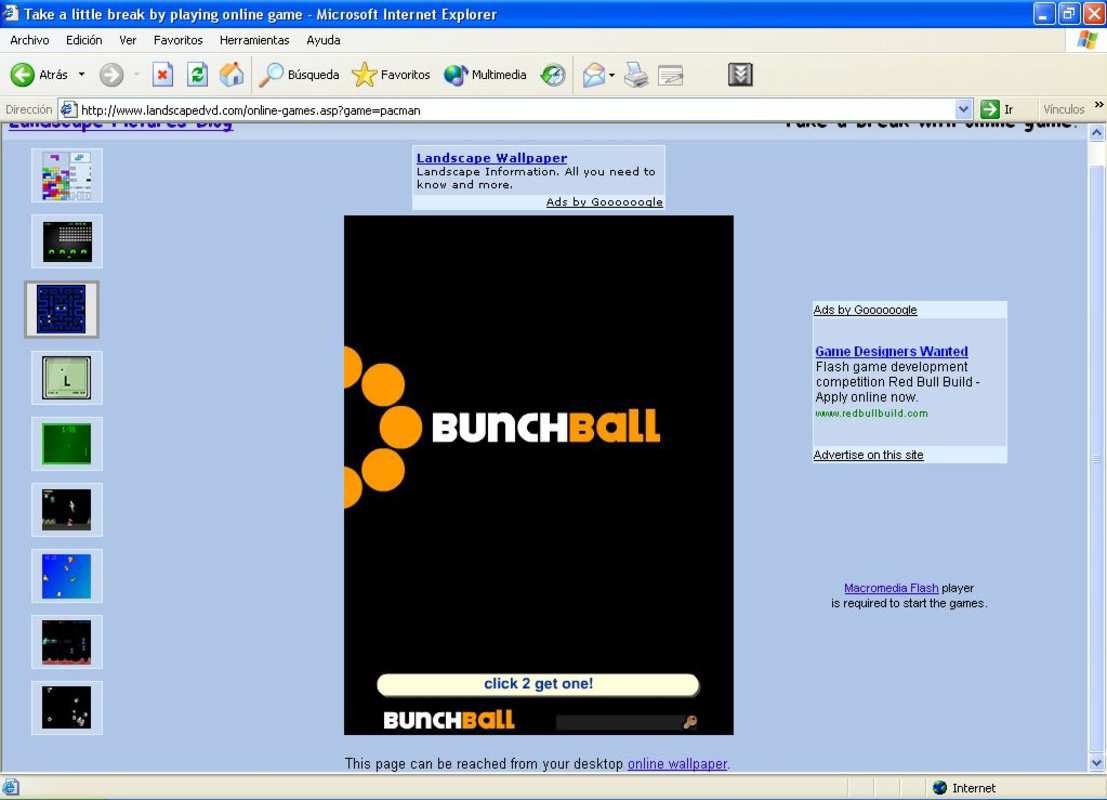Image resolution: width=1107 pixels, height=800 pixels.
Task: Open Búsqueda search panel
Action: click(x=299, y=74)
